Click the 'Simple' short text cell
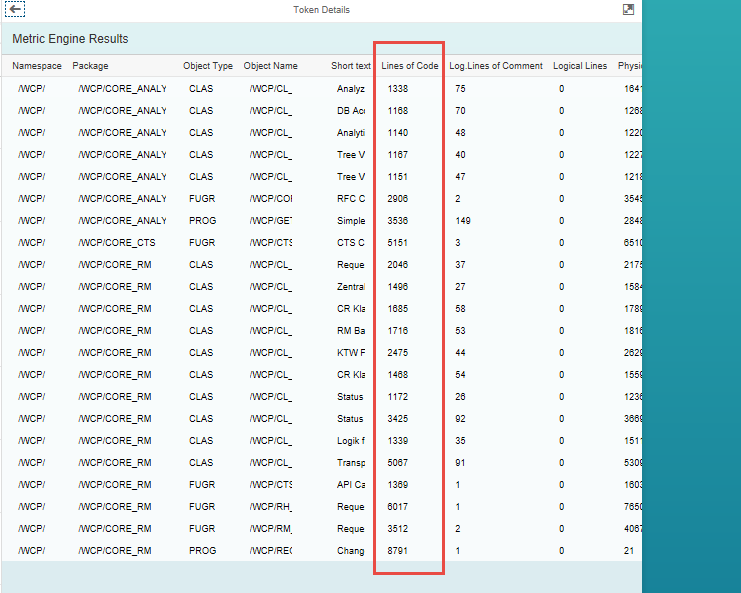 (351, 221)
